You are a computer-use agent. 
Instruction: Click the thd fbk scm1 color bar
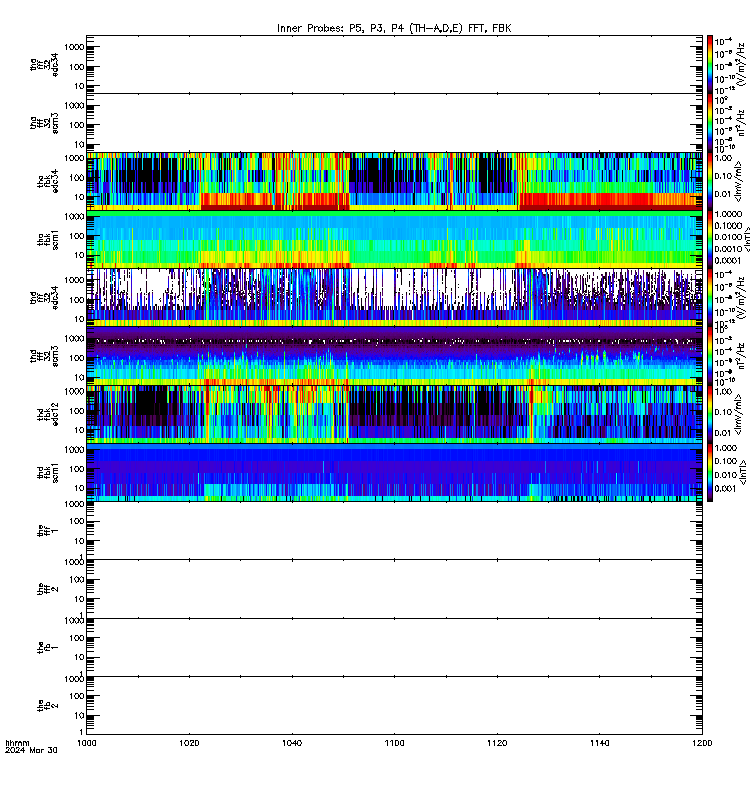click(710, 473)
